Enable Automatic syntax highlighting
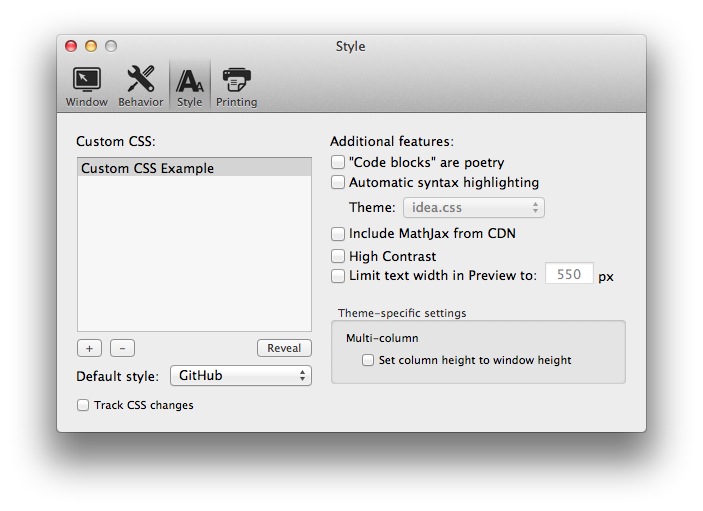Image resolution: width=703 pixels, height=511 pixels. (338, 182)
